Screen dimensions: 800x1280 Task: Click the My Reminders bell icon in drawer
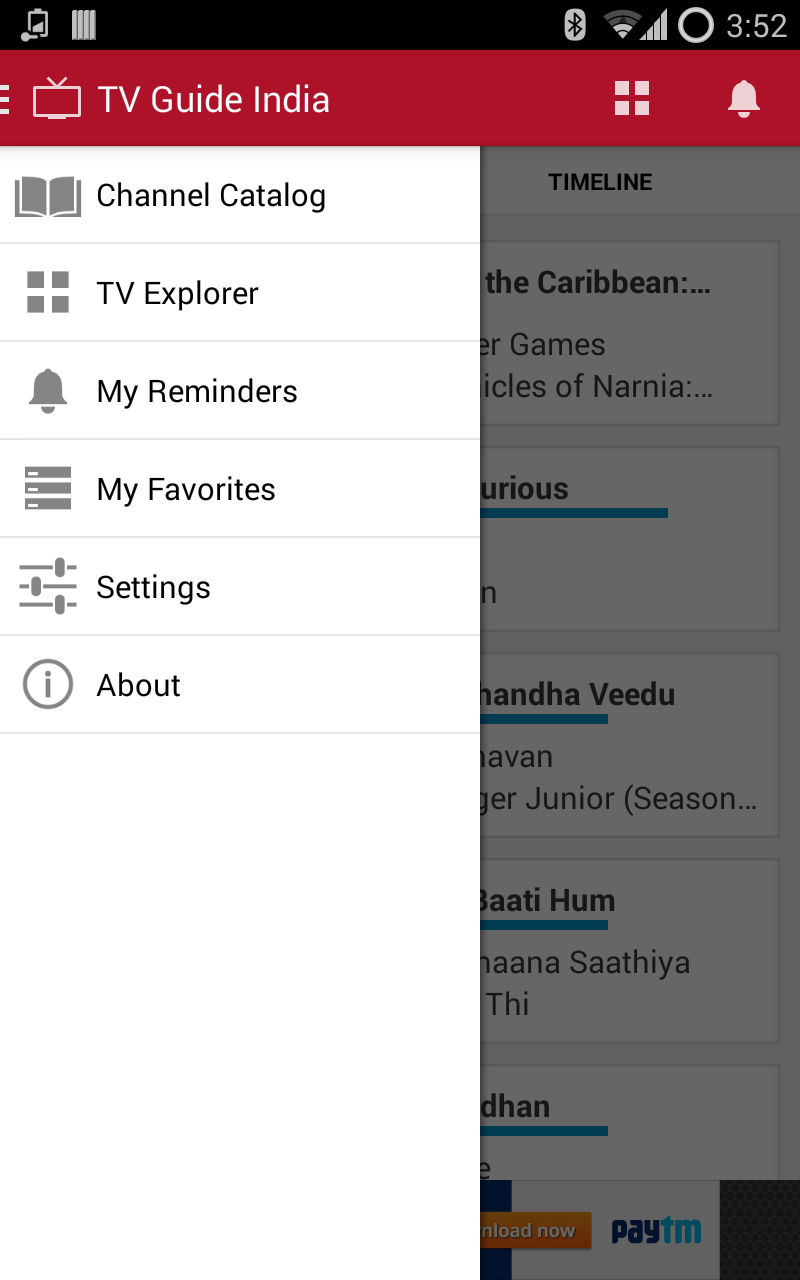click(x=47, y=391)
